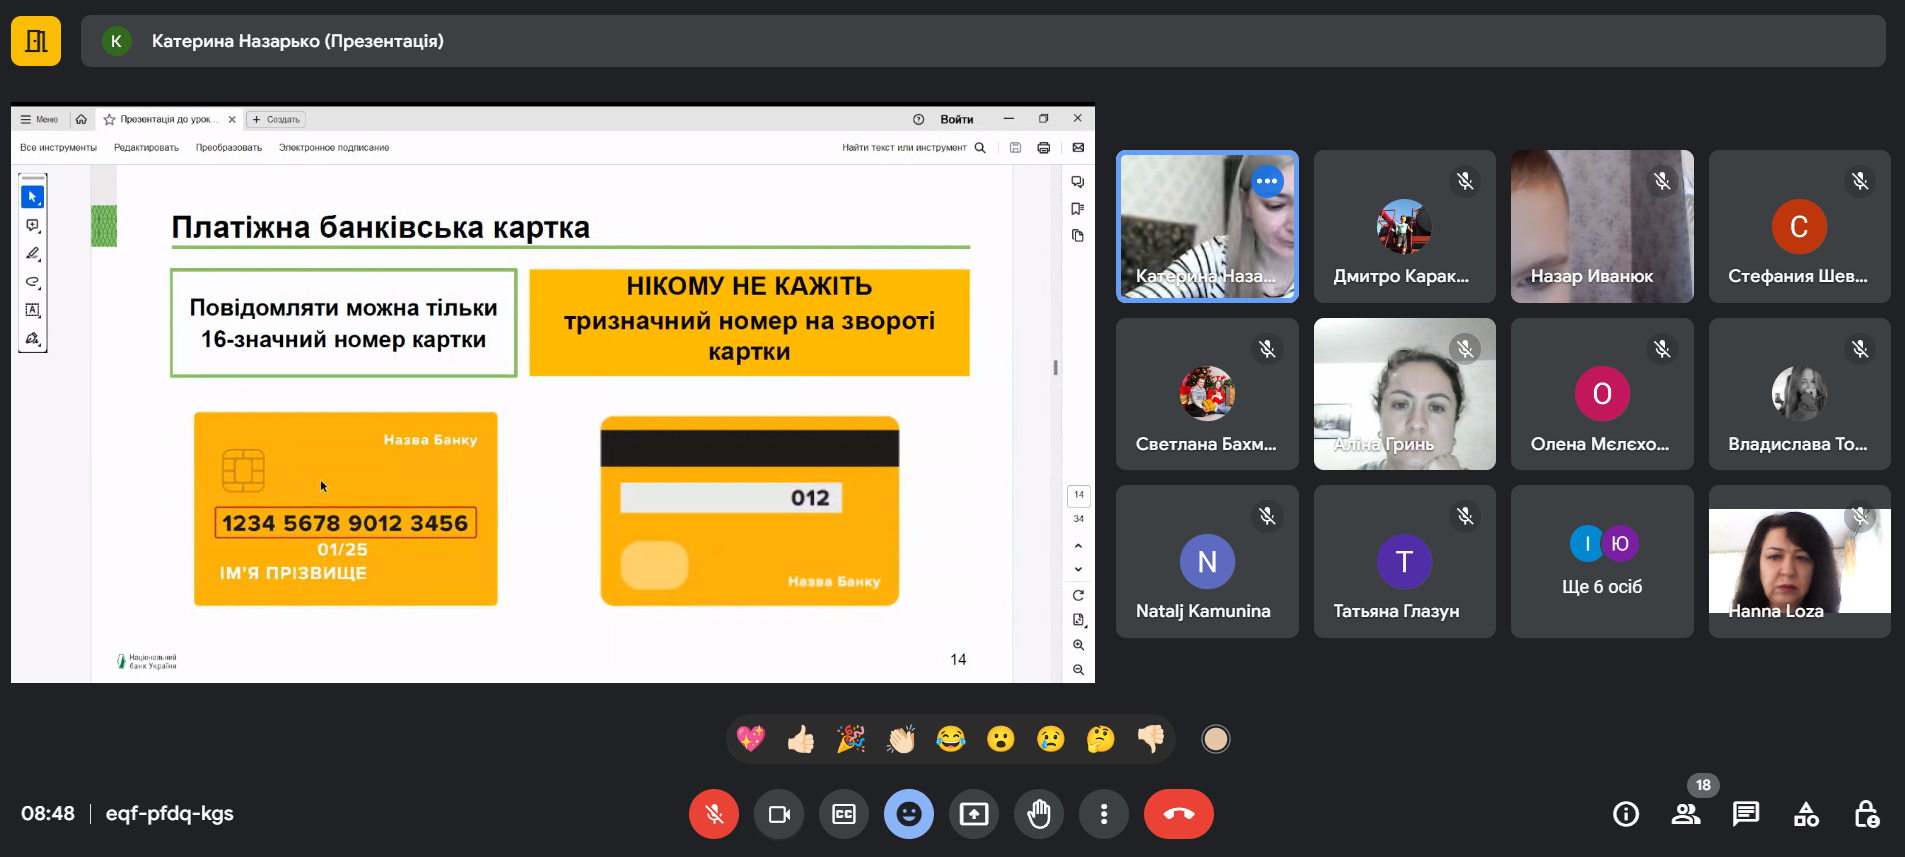
Task: Unmute the microphone in call controls
Action: [713, 814]
